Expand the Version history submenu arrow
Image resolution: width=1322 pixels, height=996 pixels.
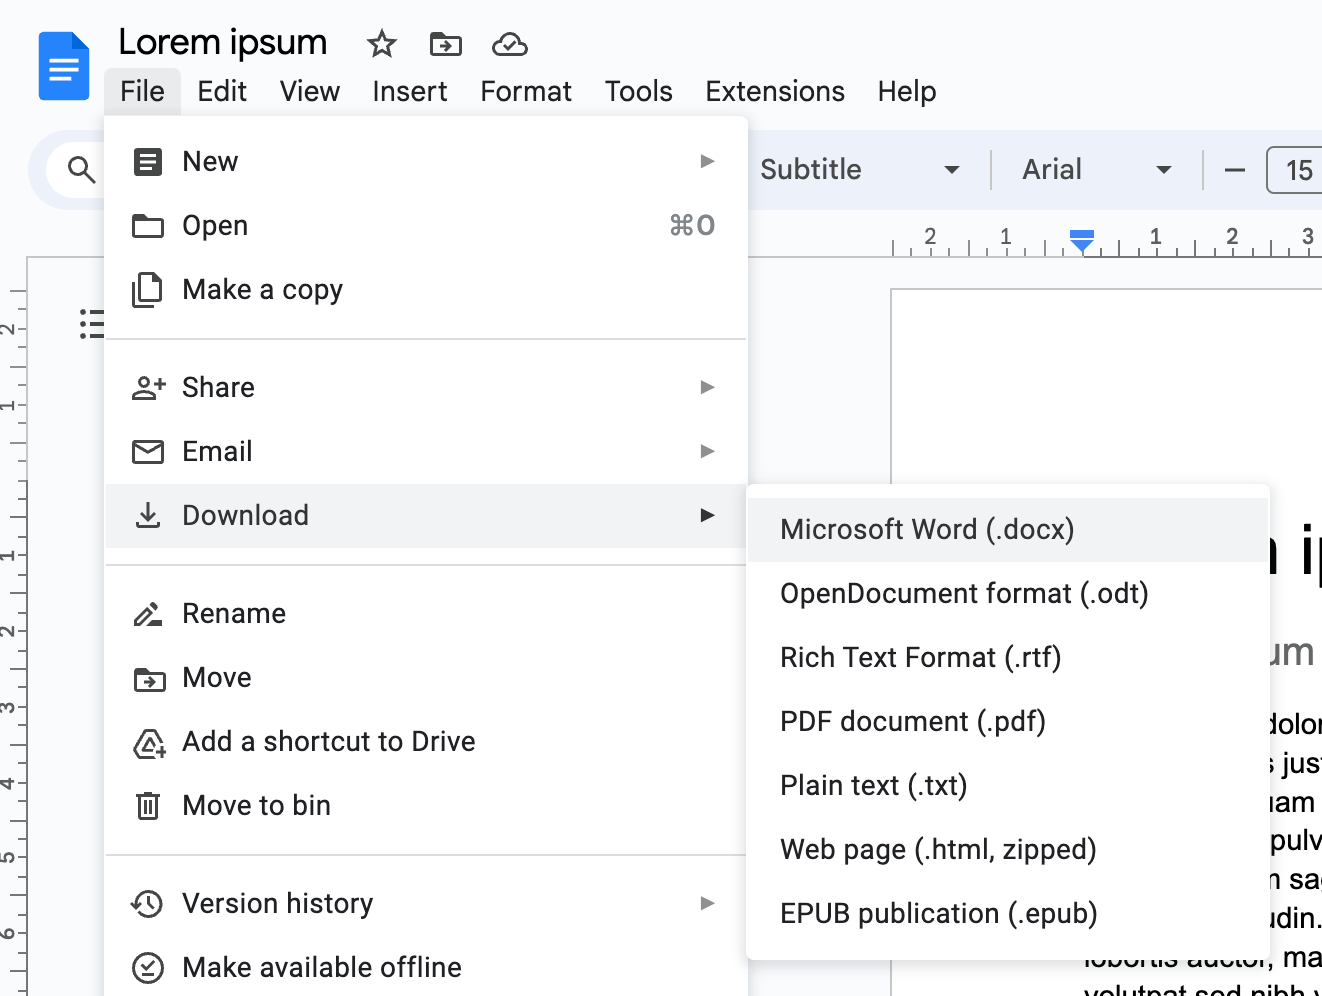click(x=708, y=903)
